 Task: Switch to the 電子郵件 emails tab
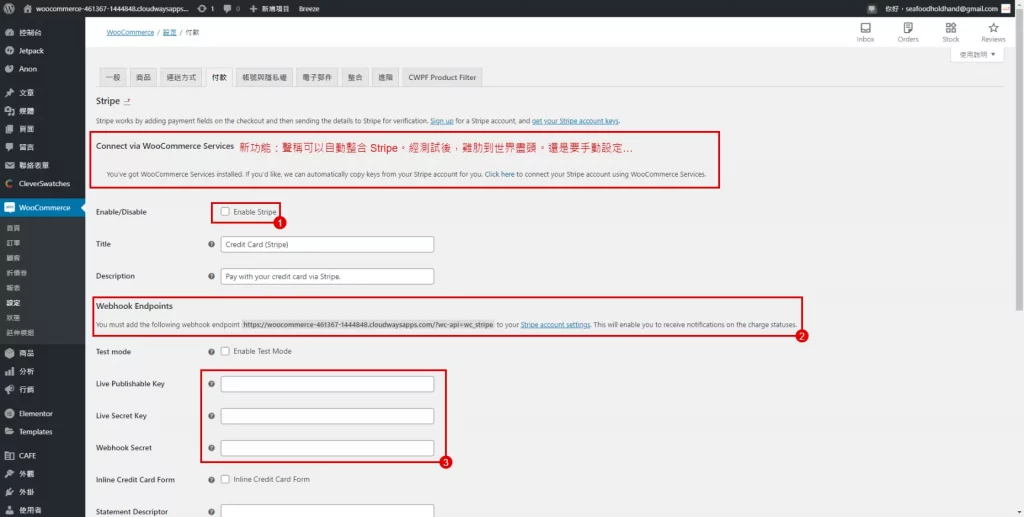pos(317,77)
